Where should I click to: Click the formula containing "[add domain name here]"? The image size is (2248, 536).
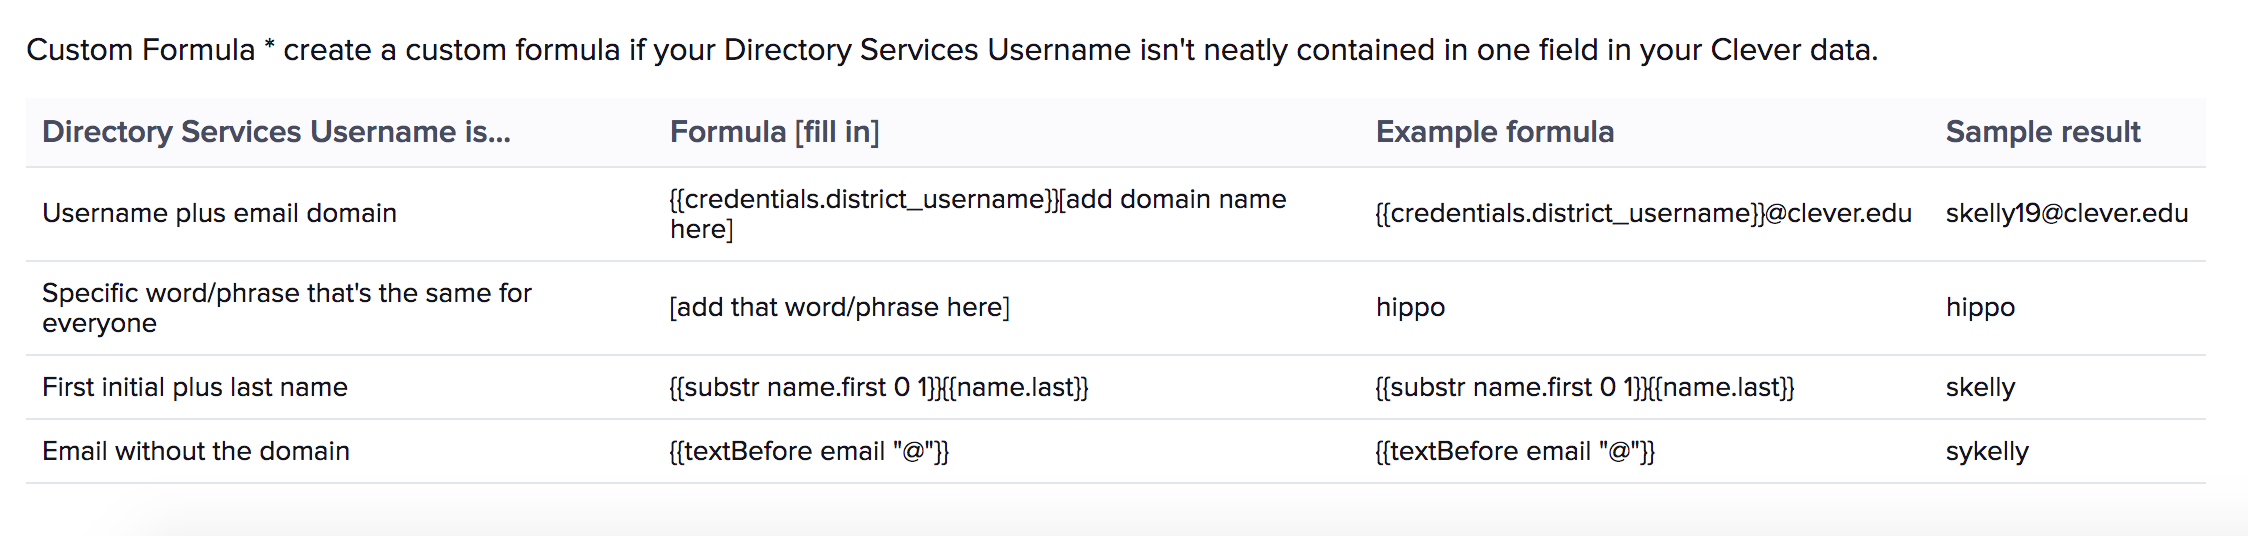point(977,214)
